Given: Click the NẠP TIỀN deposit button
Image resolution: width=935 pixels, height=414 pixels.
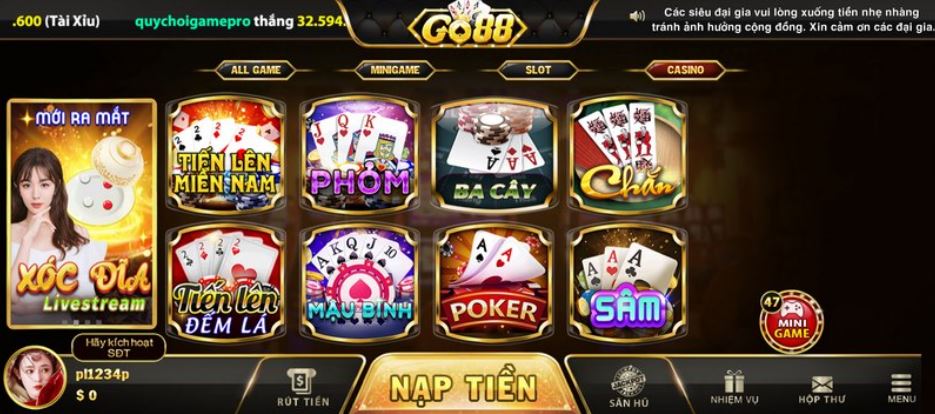Looking at the screenshot, I should pos(463,386).
